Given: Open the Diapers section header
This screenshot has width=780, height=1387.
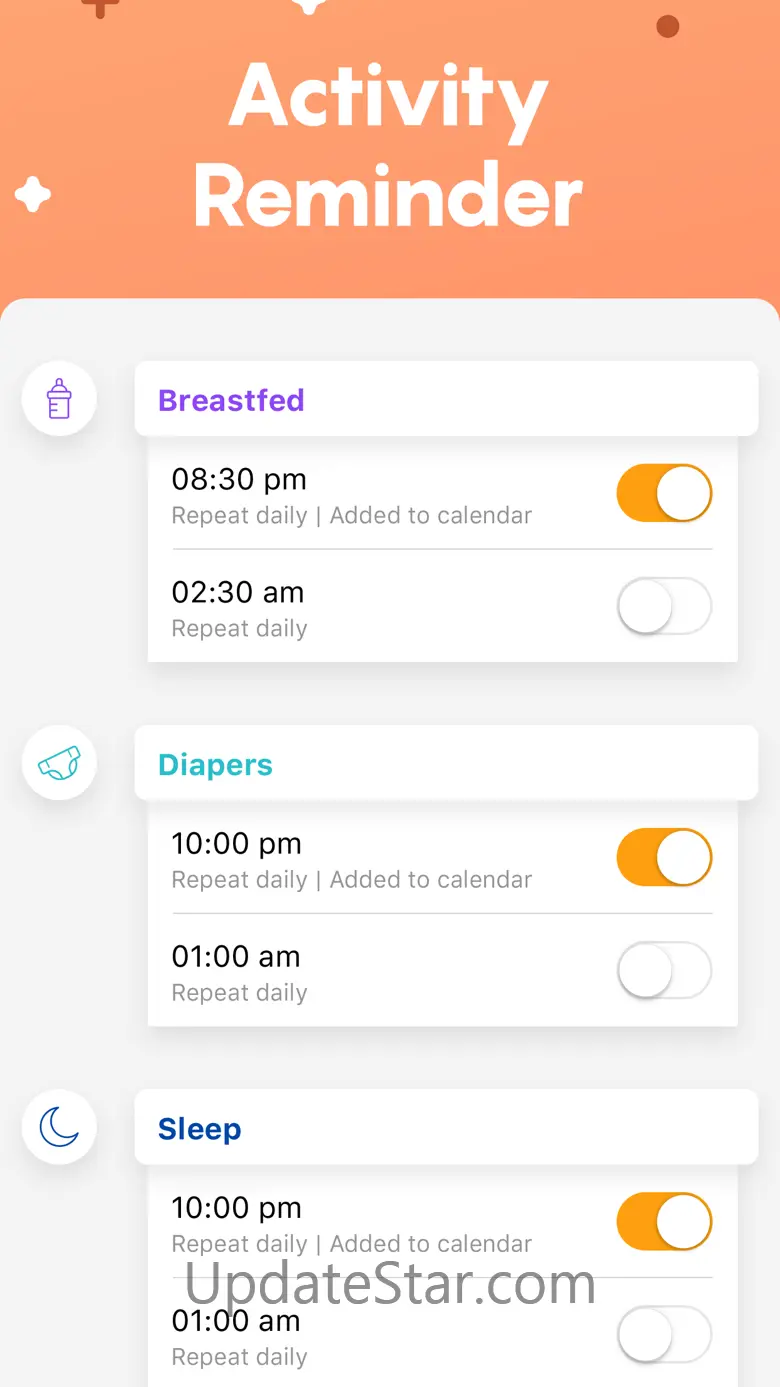Looking at the screenshot, I should pyautogui.click(x=446, y=765).
